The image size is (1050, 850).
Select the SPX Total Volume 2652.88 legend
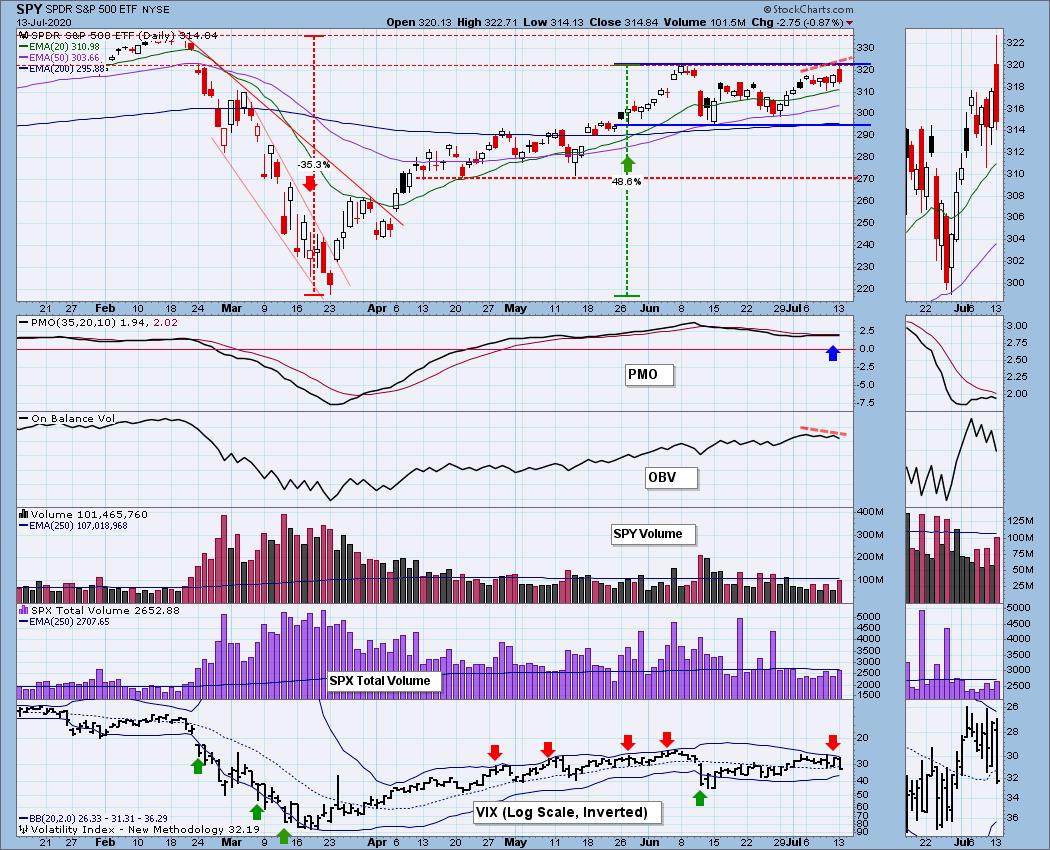click(99, 610)
